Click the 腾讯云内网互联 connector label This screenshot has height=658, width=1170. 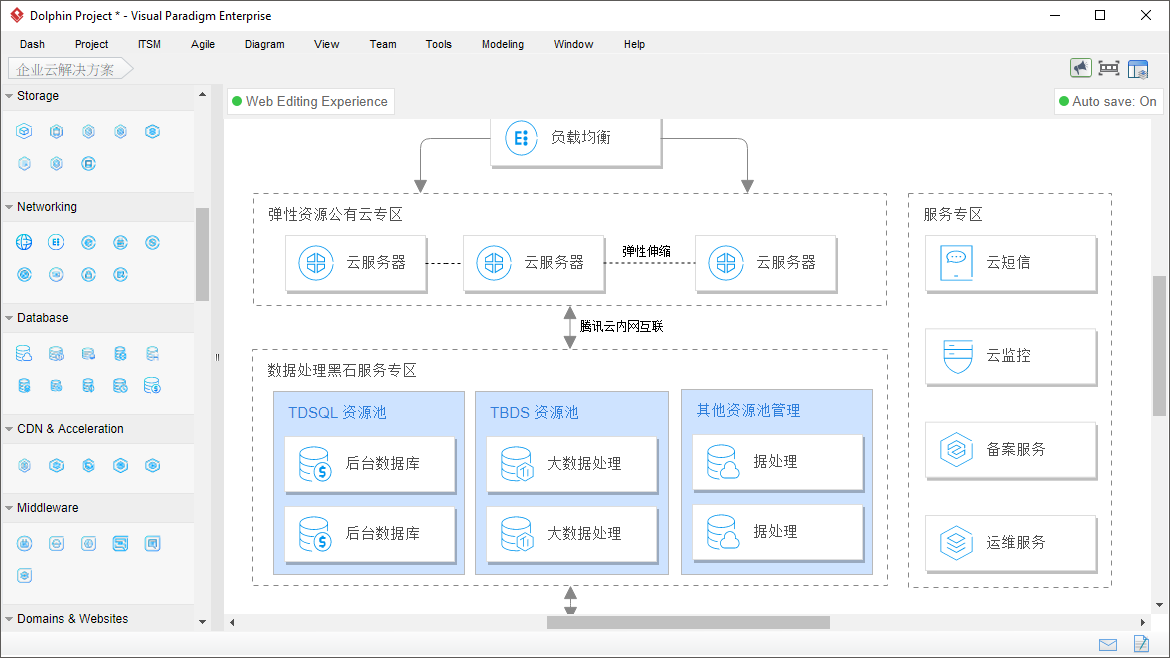tap(622, 327)
